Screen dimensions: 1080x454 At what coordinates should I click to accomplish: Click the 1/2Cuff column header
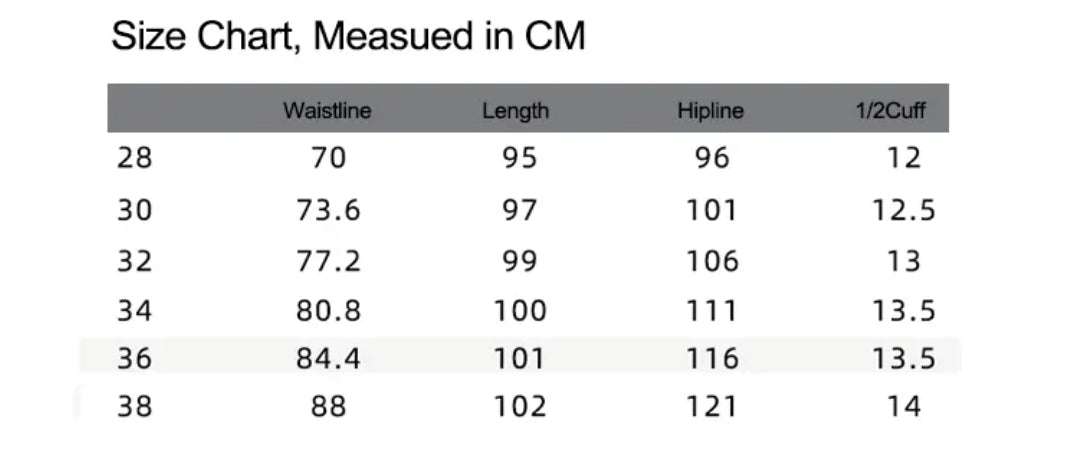pos(890,111)
